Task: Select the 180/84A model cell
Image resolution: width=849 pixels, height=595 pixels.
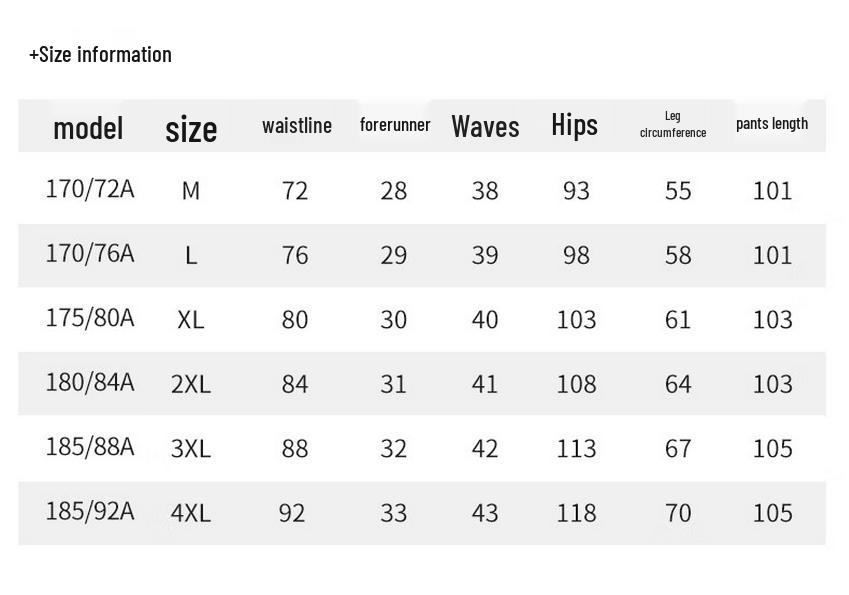Action: coord(90,382)
